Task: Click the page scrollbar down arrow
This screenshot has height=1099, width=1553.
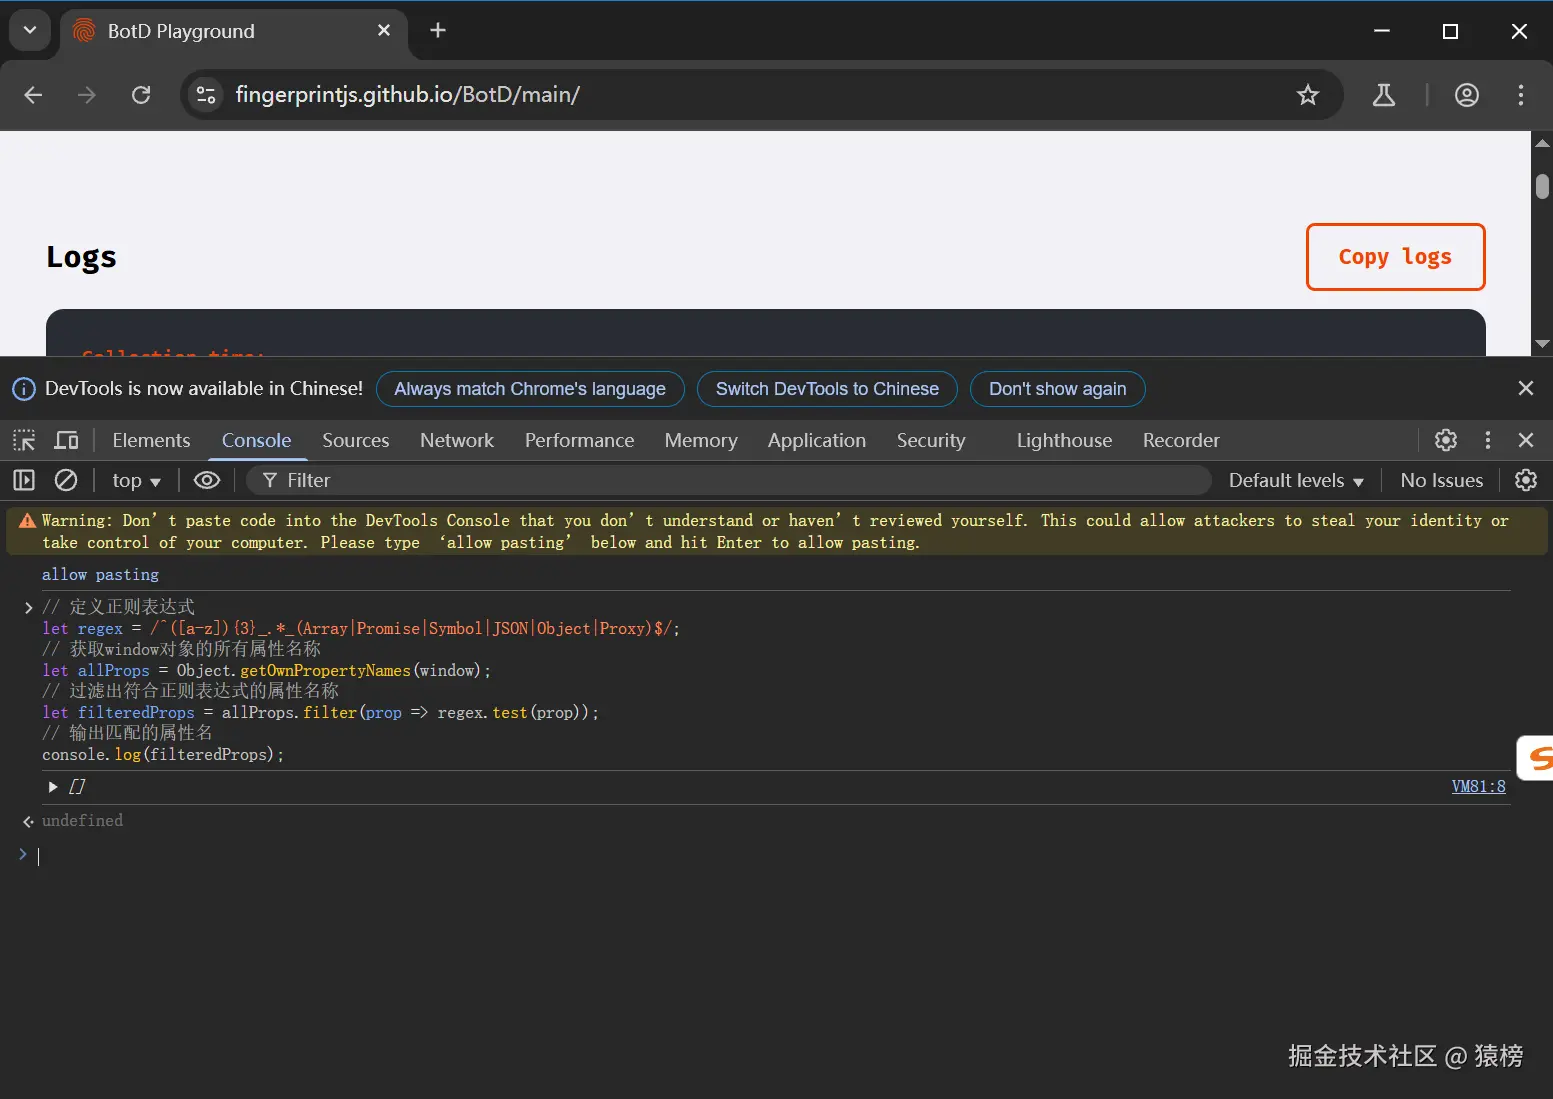Action: click(x=1542, y=343)
